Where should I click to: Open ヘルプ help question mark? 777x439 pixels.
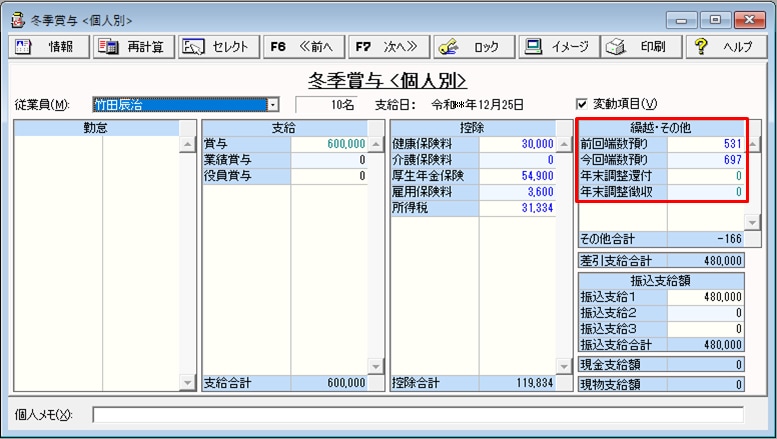[701, 47]
